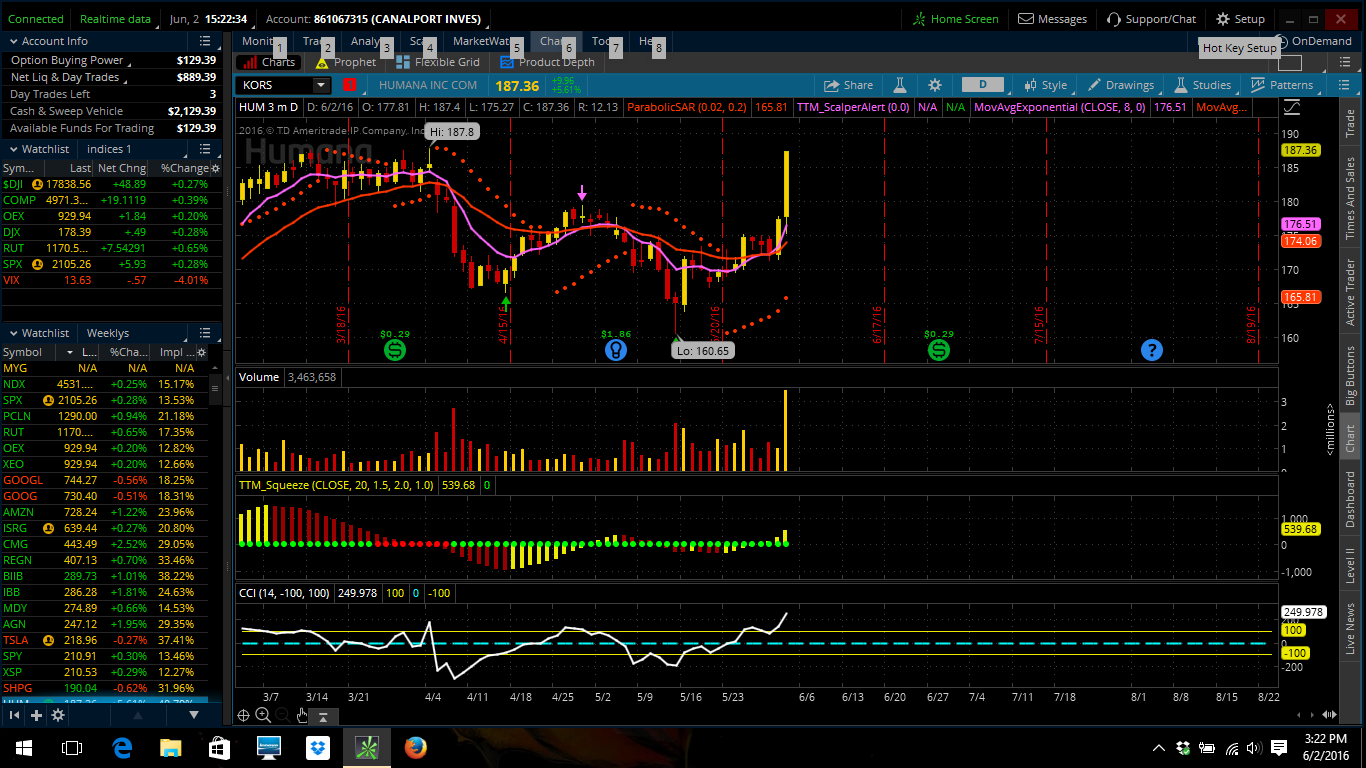
Task: Click the D timeframe button
Action: [983, 85]
